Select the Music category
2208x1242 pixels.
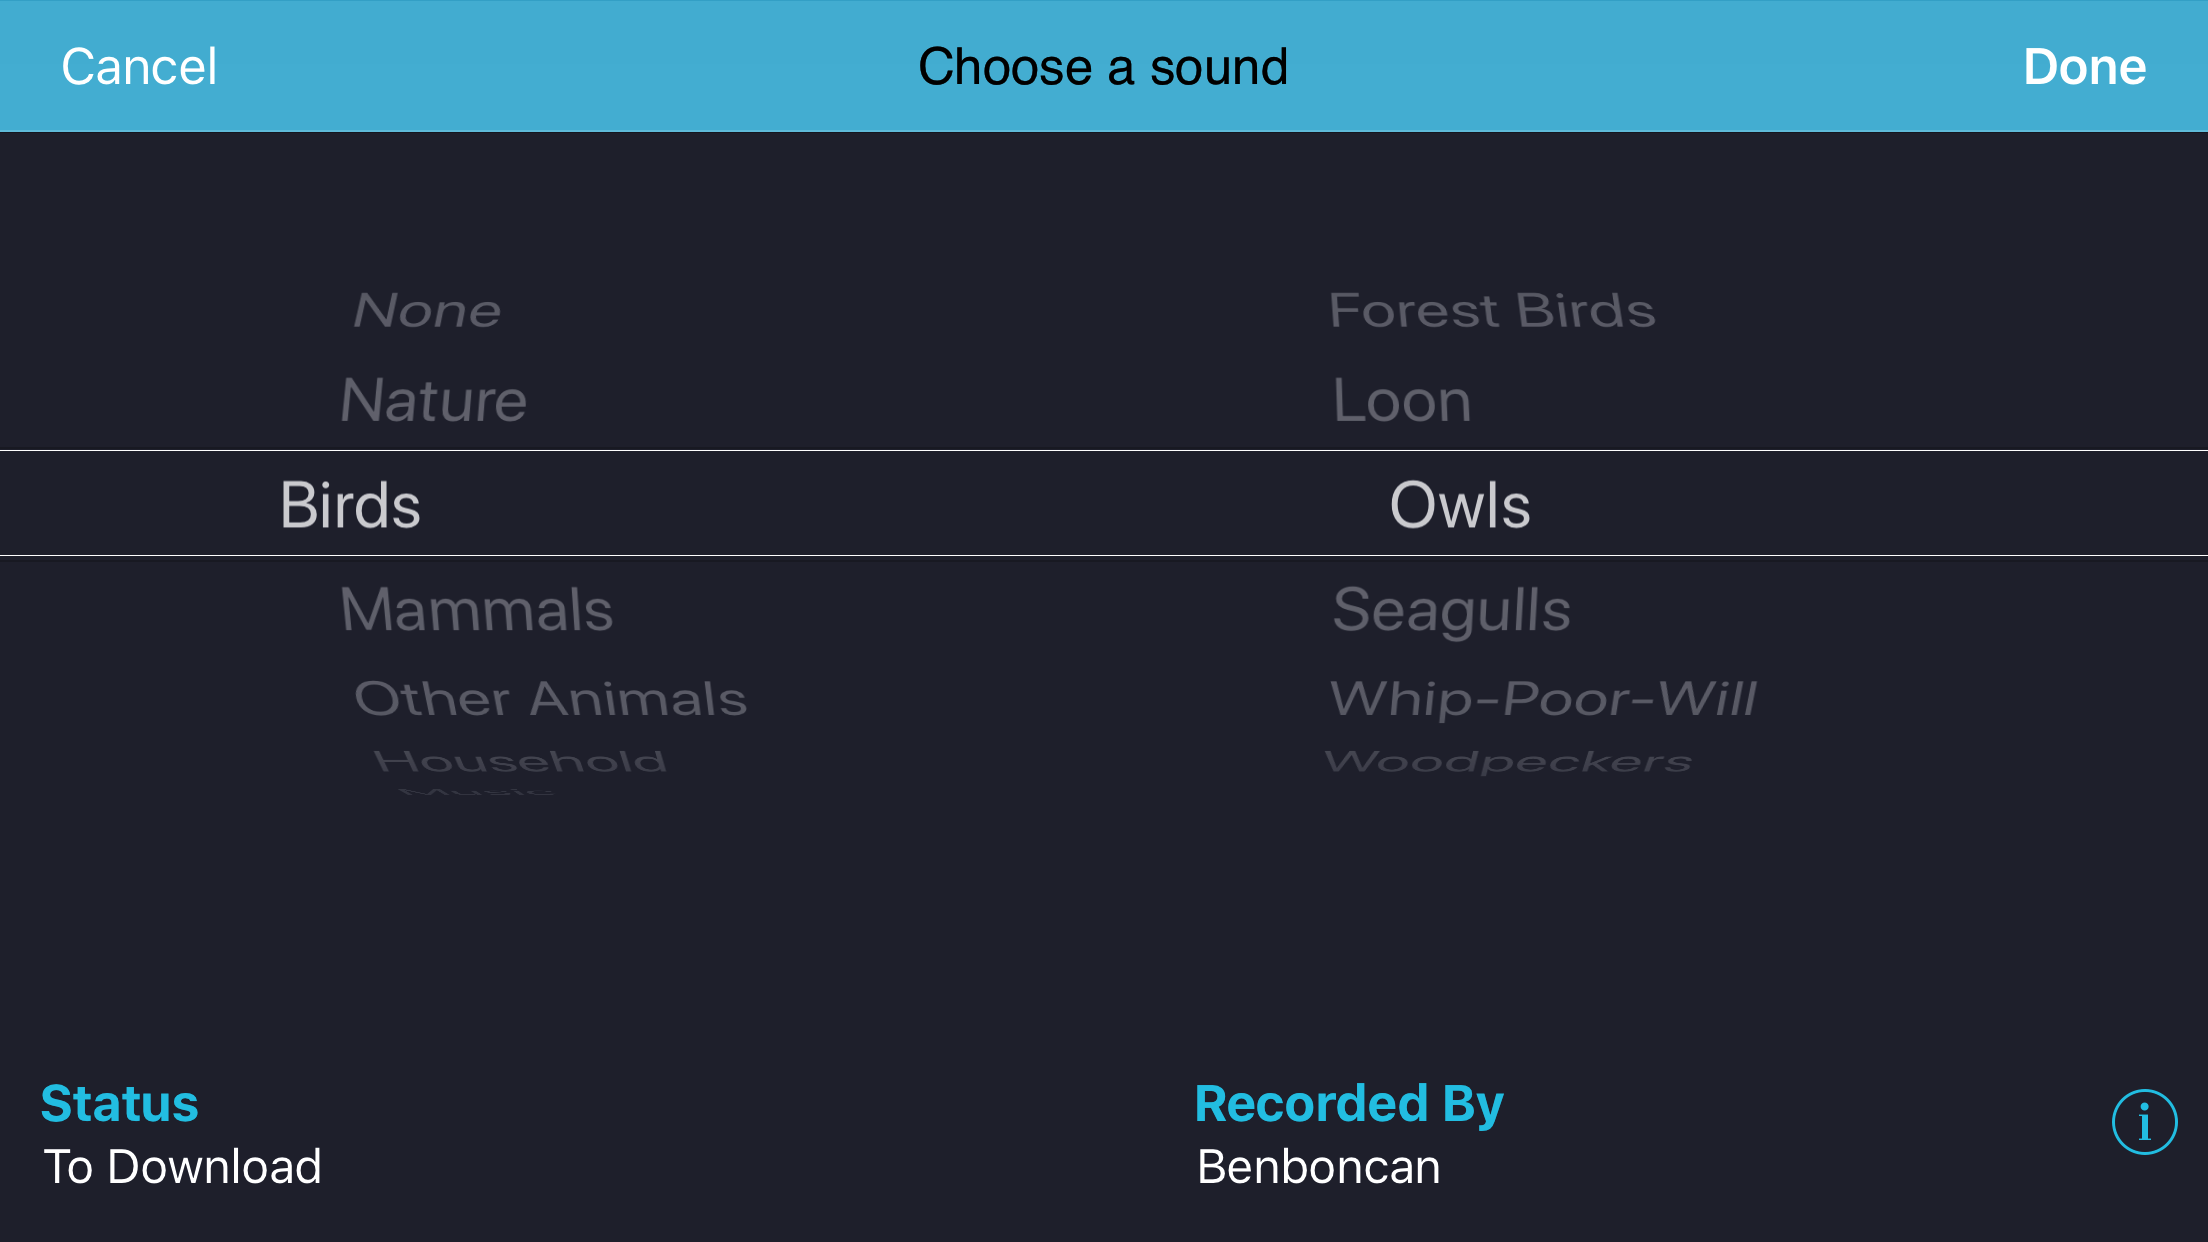coord(477,793)
